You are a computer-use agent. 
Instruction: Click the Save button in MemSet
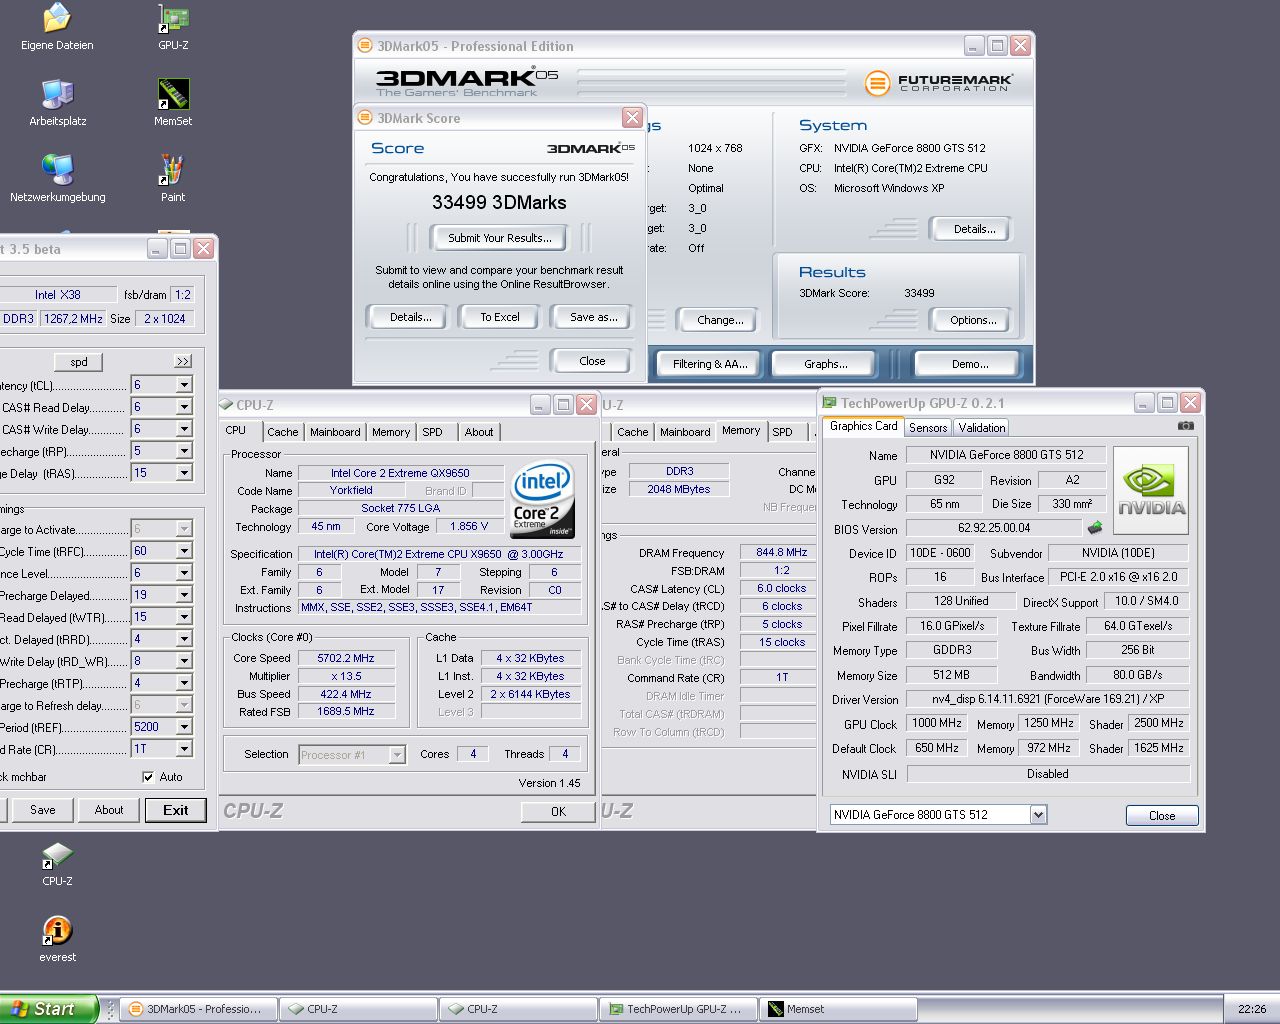42,810
